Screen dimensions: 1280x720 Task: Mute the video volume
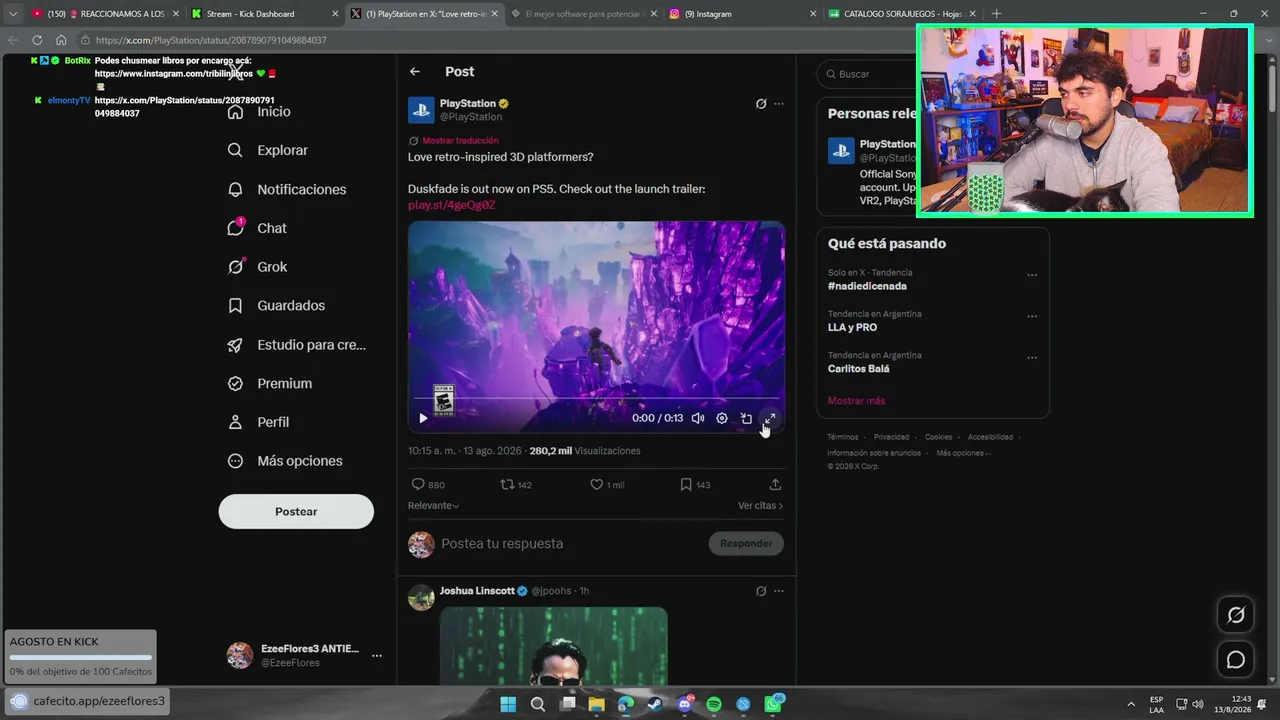(x=698, y=418)
